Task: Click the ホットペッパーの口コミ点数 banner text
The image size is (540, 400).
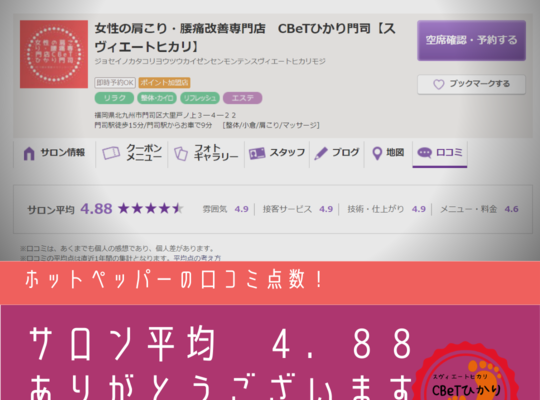Action: [174, 279]
